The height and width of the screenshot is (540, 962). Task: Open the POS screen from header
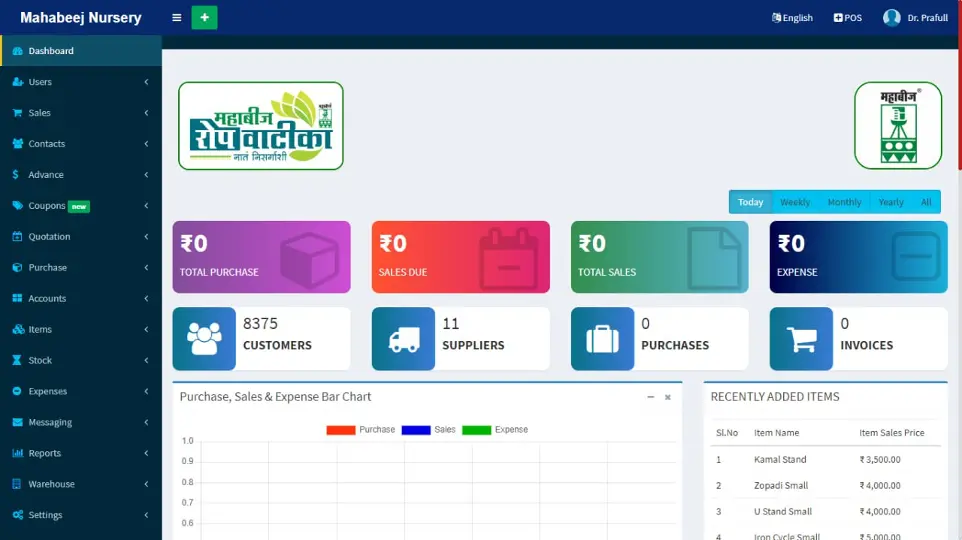click(x=847, y=18)
